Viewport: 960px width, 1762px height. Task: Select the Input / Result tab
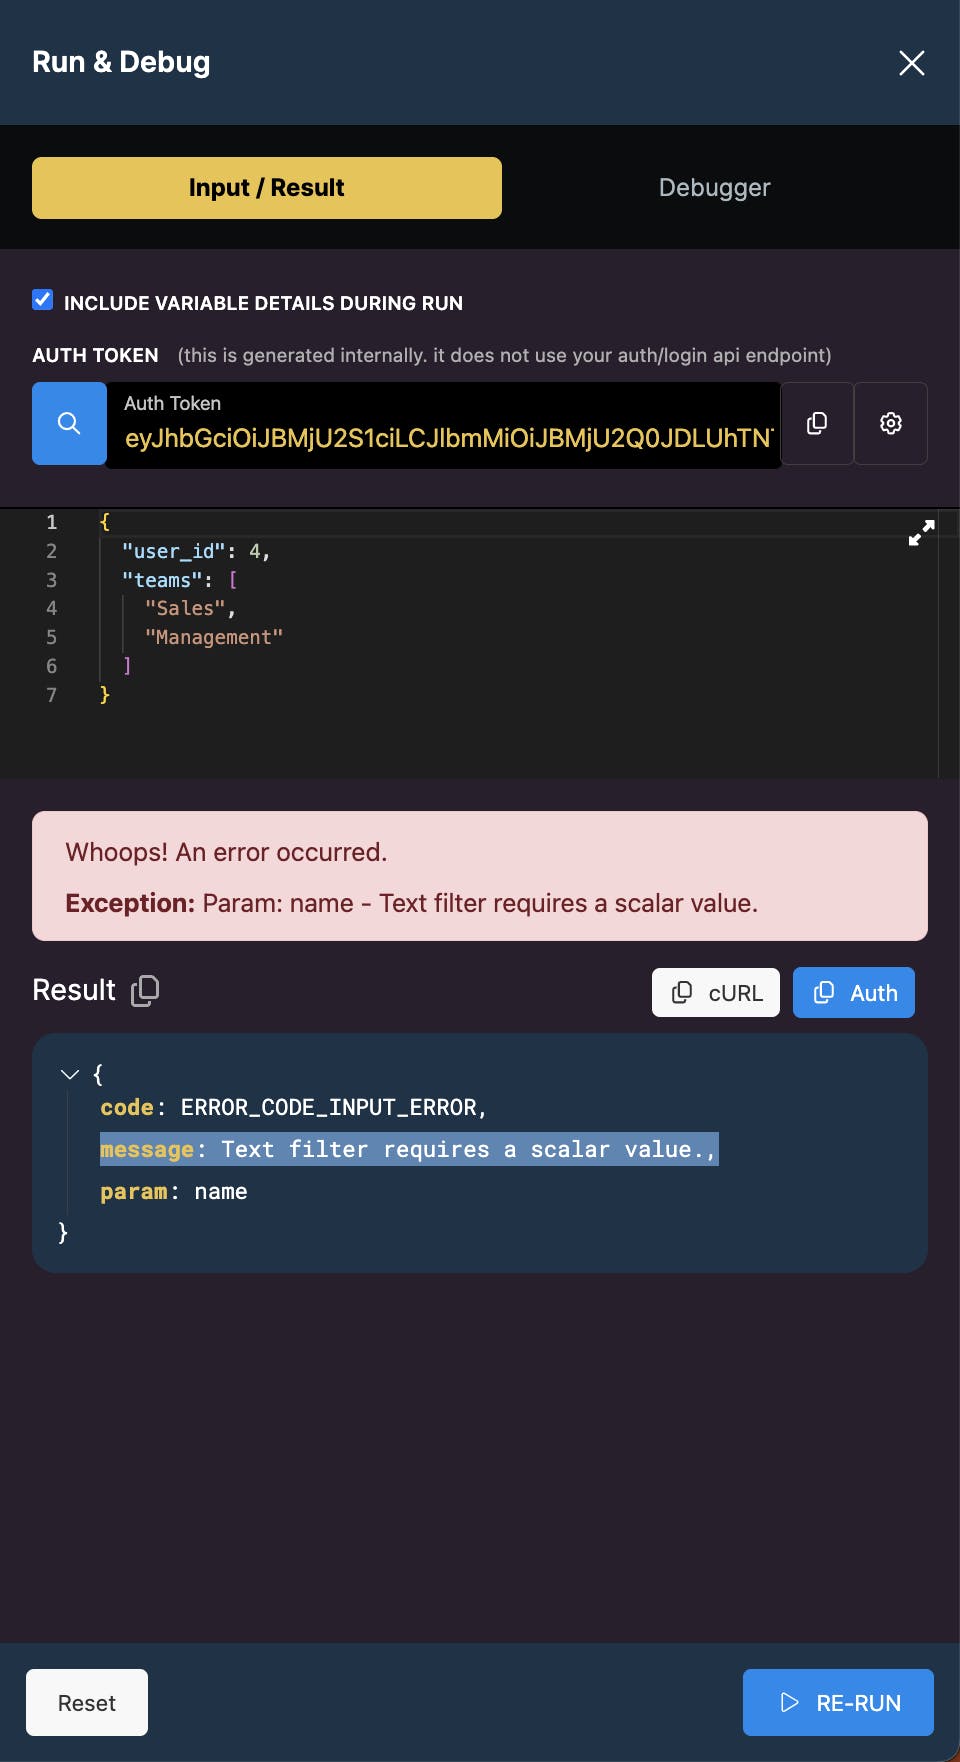[x=267, y=188]
